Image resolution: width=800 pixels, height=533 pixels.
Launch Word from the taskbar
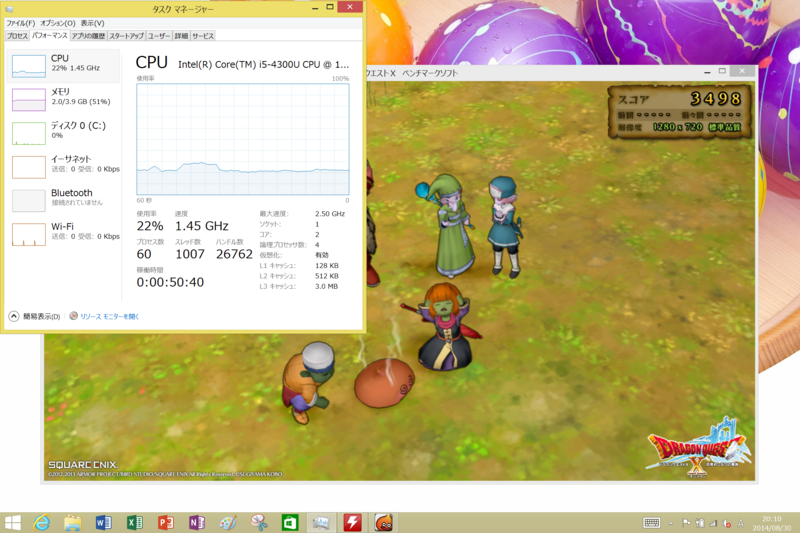click(104, 523)
